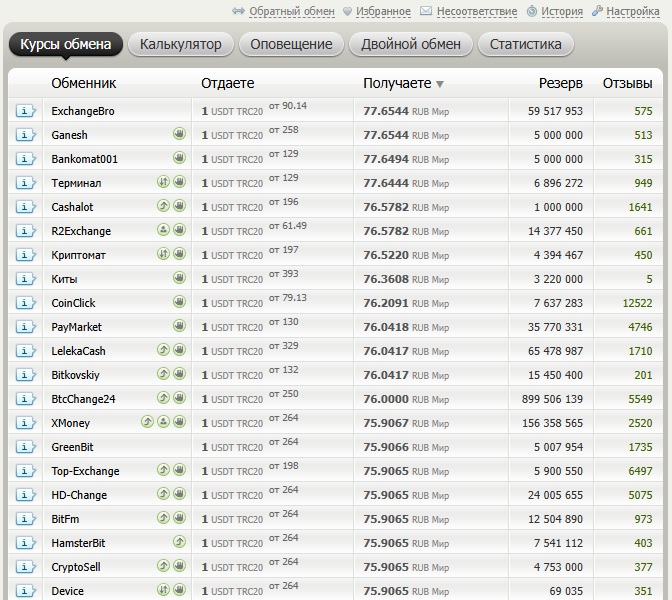Switch to the Двойной обмен tab
Viewport: 672px width, 600px height.
[411, 44]
